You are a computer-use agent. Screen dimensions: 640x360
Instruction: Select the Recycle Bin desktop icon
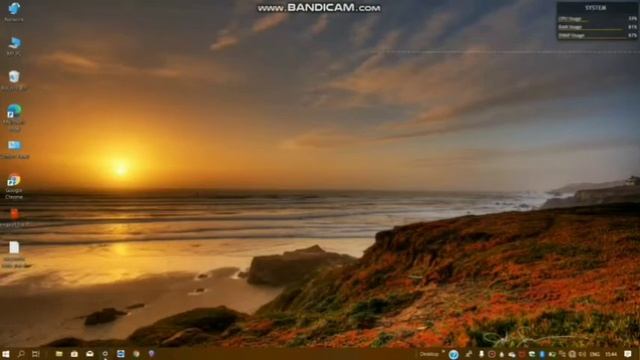(x=14, y=80)
